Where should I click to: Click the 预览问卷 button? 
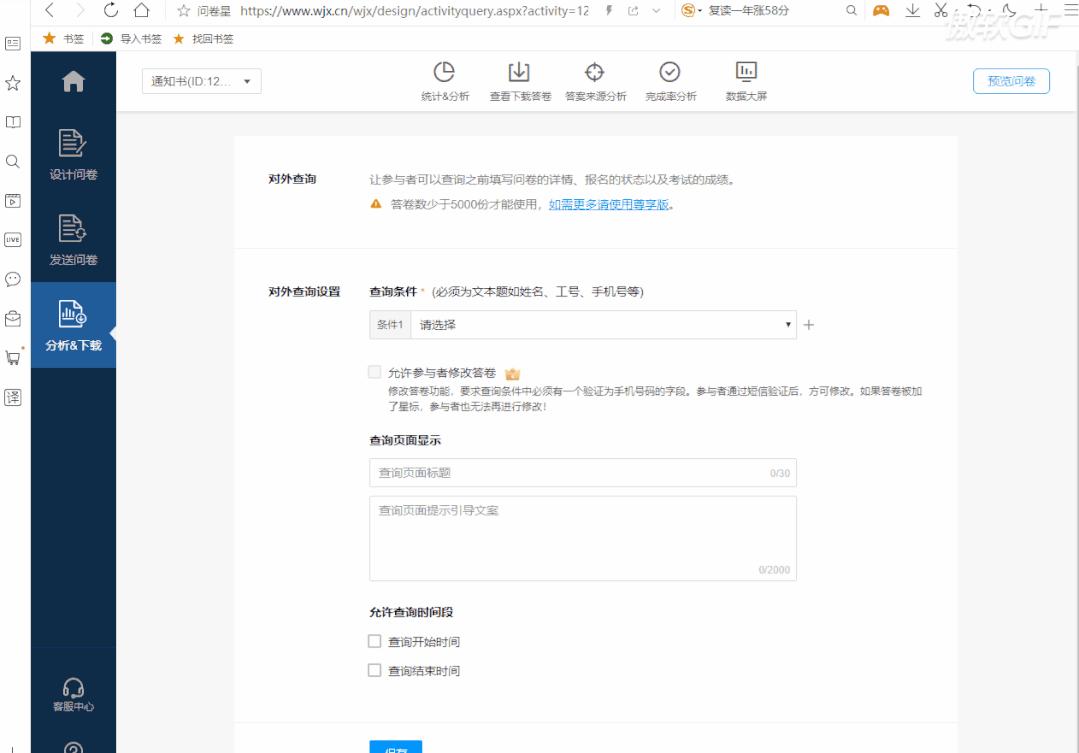(x=1011, y=81)
